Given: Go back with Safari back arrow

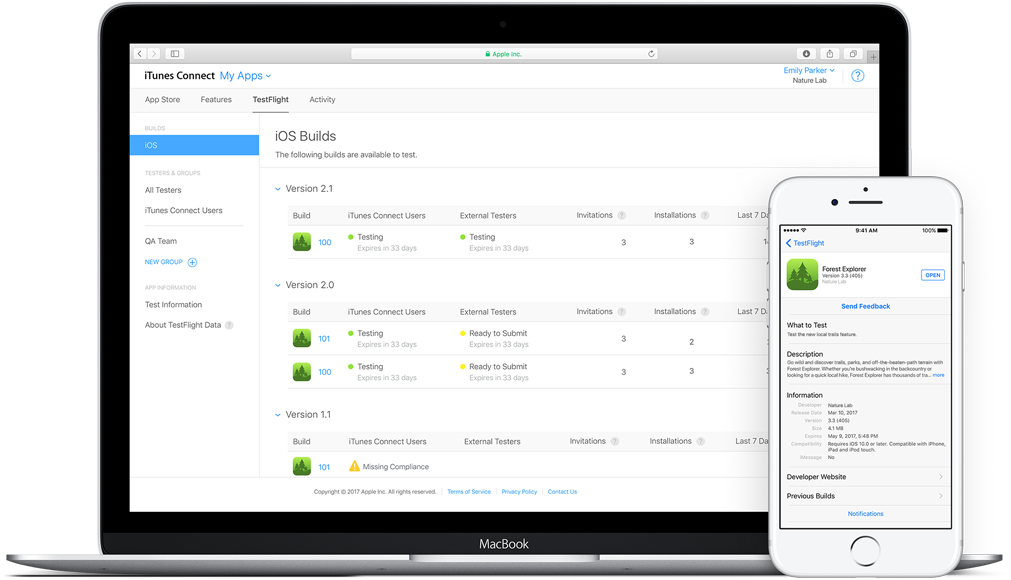Looking at the screenshot, I should click(x=140, y=53).
